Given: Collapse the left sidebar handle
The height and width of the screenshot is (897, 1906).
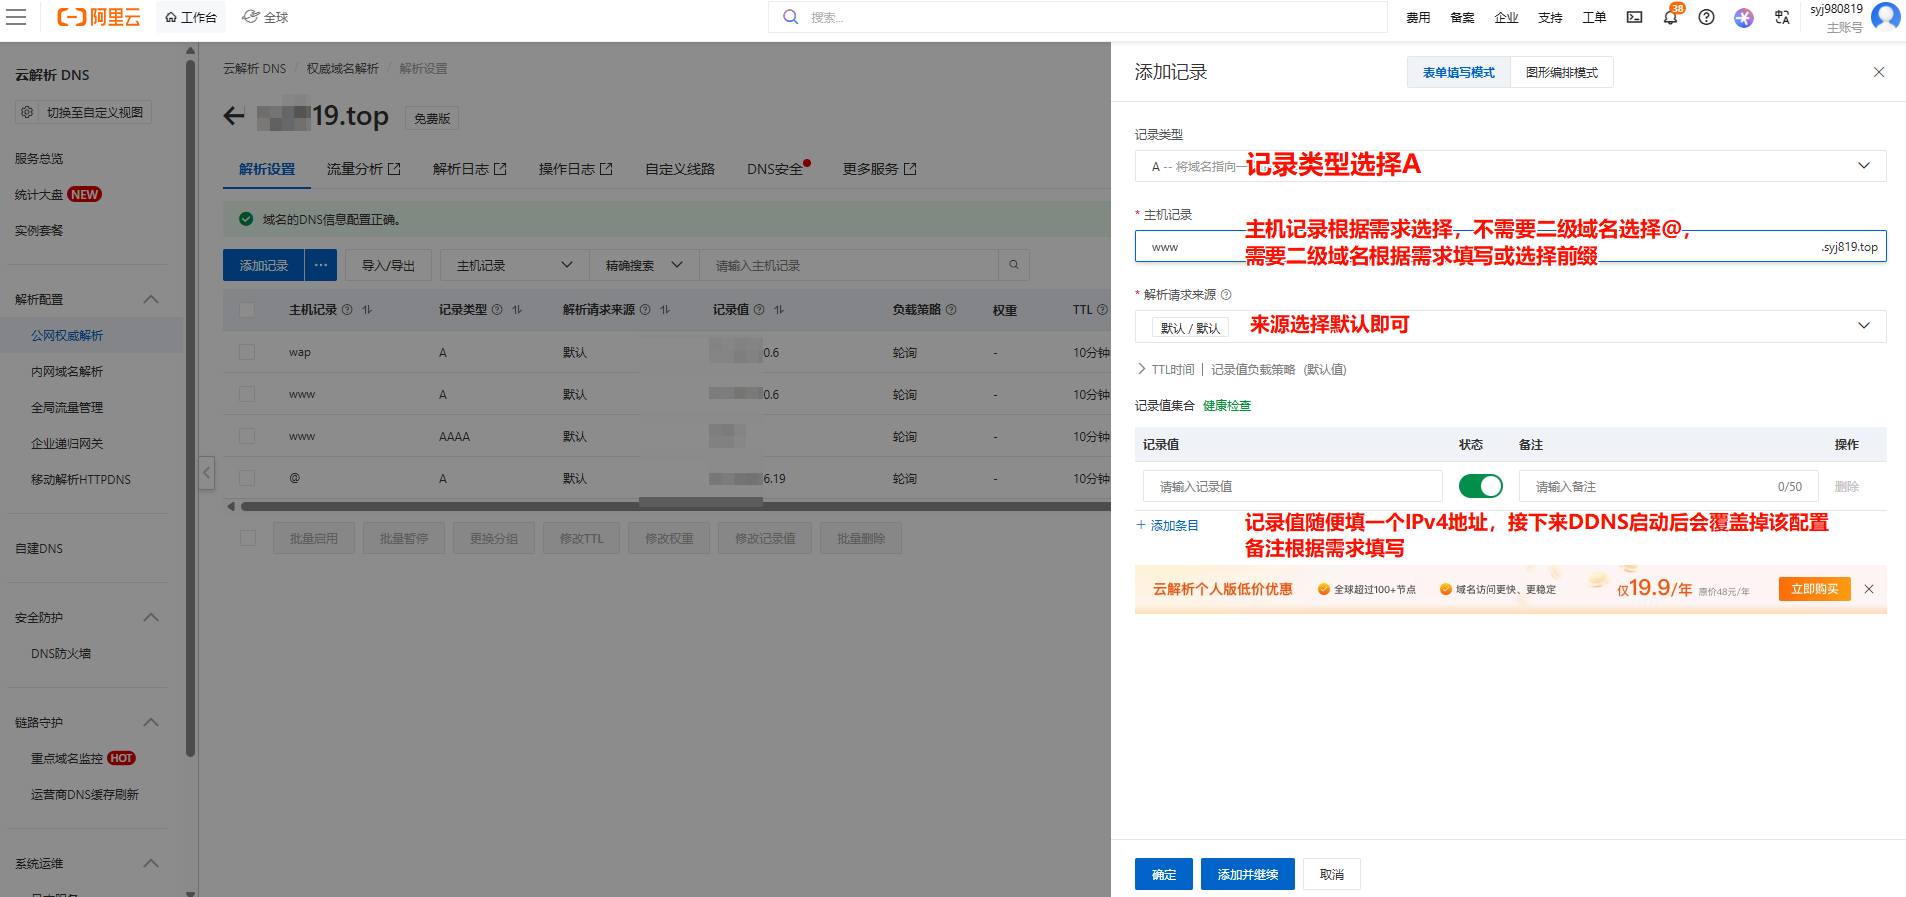Looking at the screenshot, I should 206,472.
